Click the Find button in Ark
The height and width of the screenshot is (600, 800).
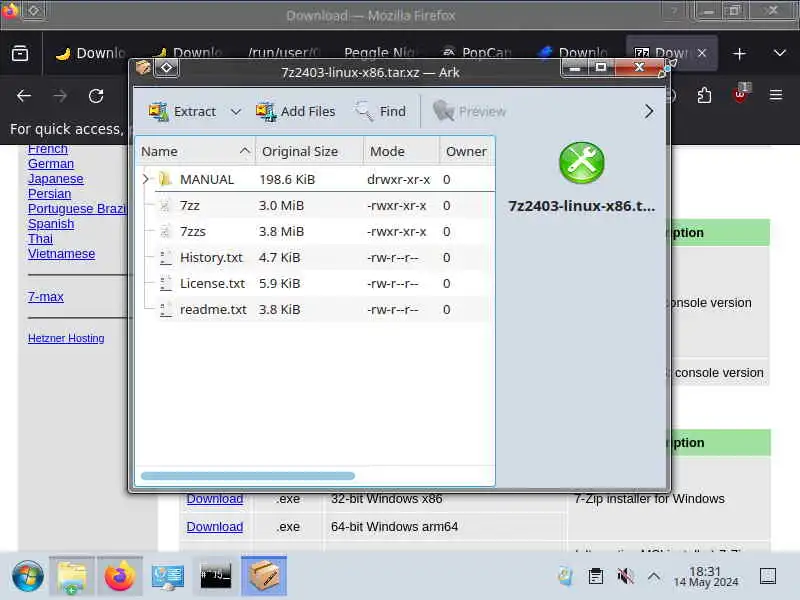[x=381, y=111]
